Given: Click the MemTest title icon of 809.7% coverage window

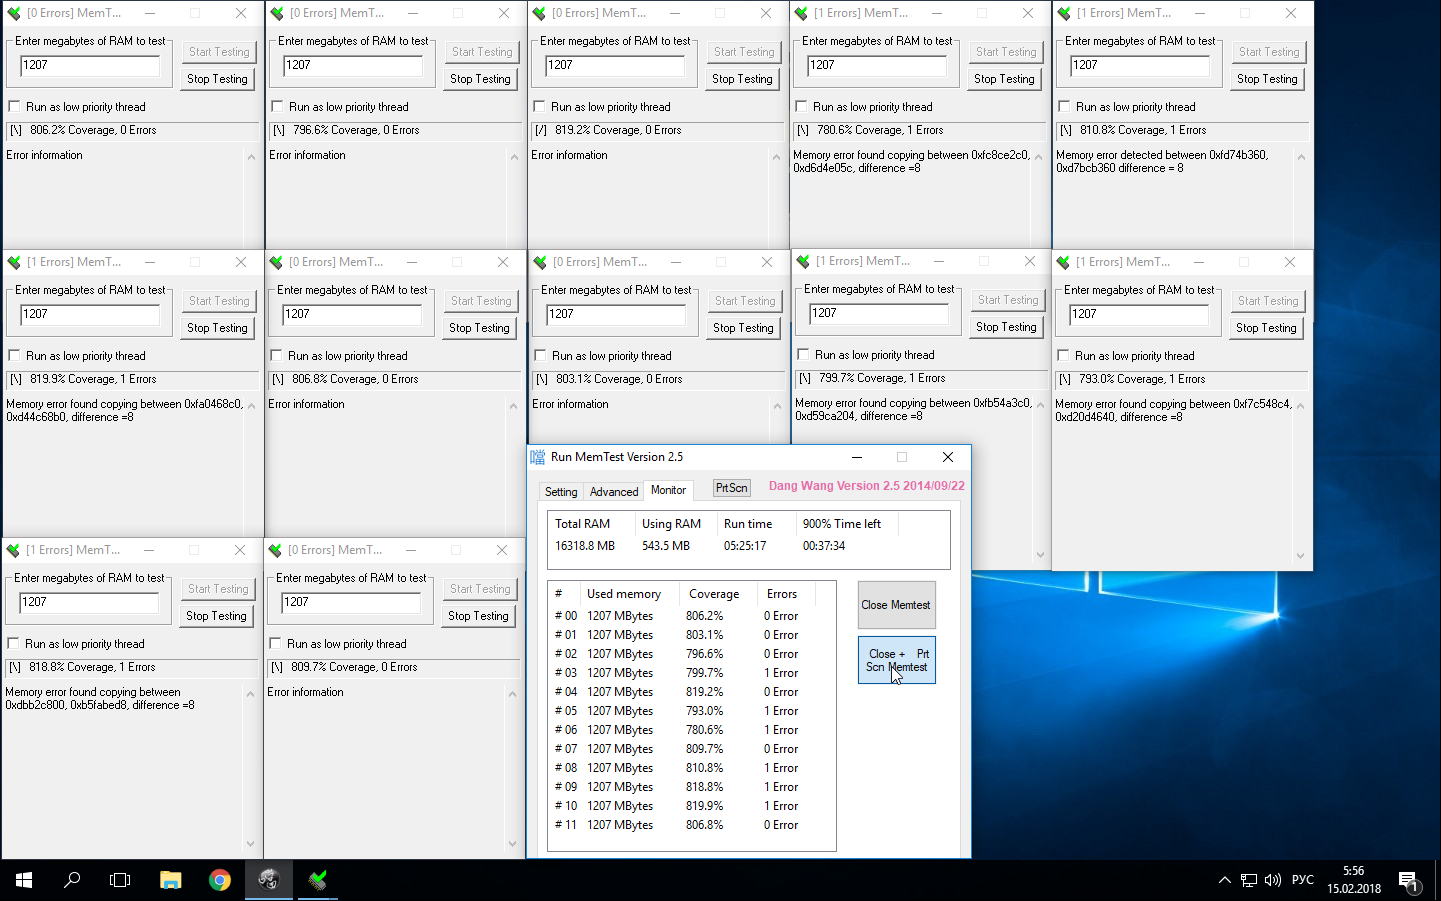Looking at the screenshot, I should pyautogui.click(x=276, y=550).
